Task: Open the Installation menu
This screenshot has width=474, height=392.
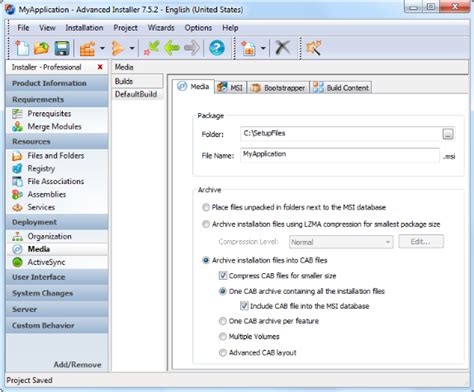Action: coord(84,28)
